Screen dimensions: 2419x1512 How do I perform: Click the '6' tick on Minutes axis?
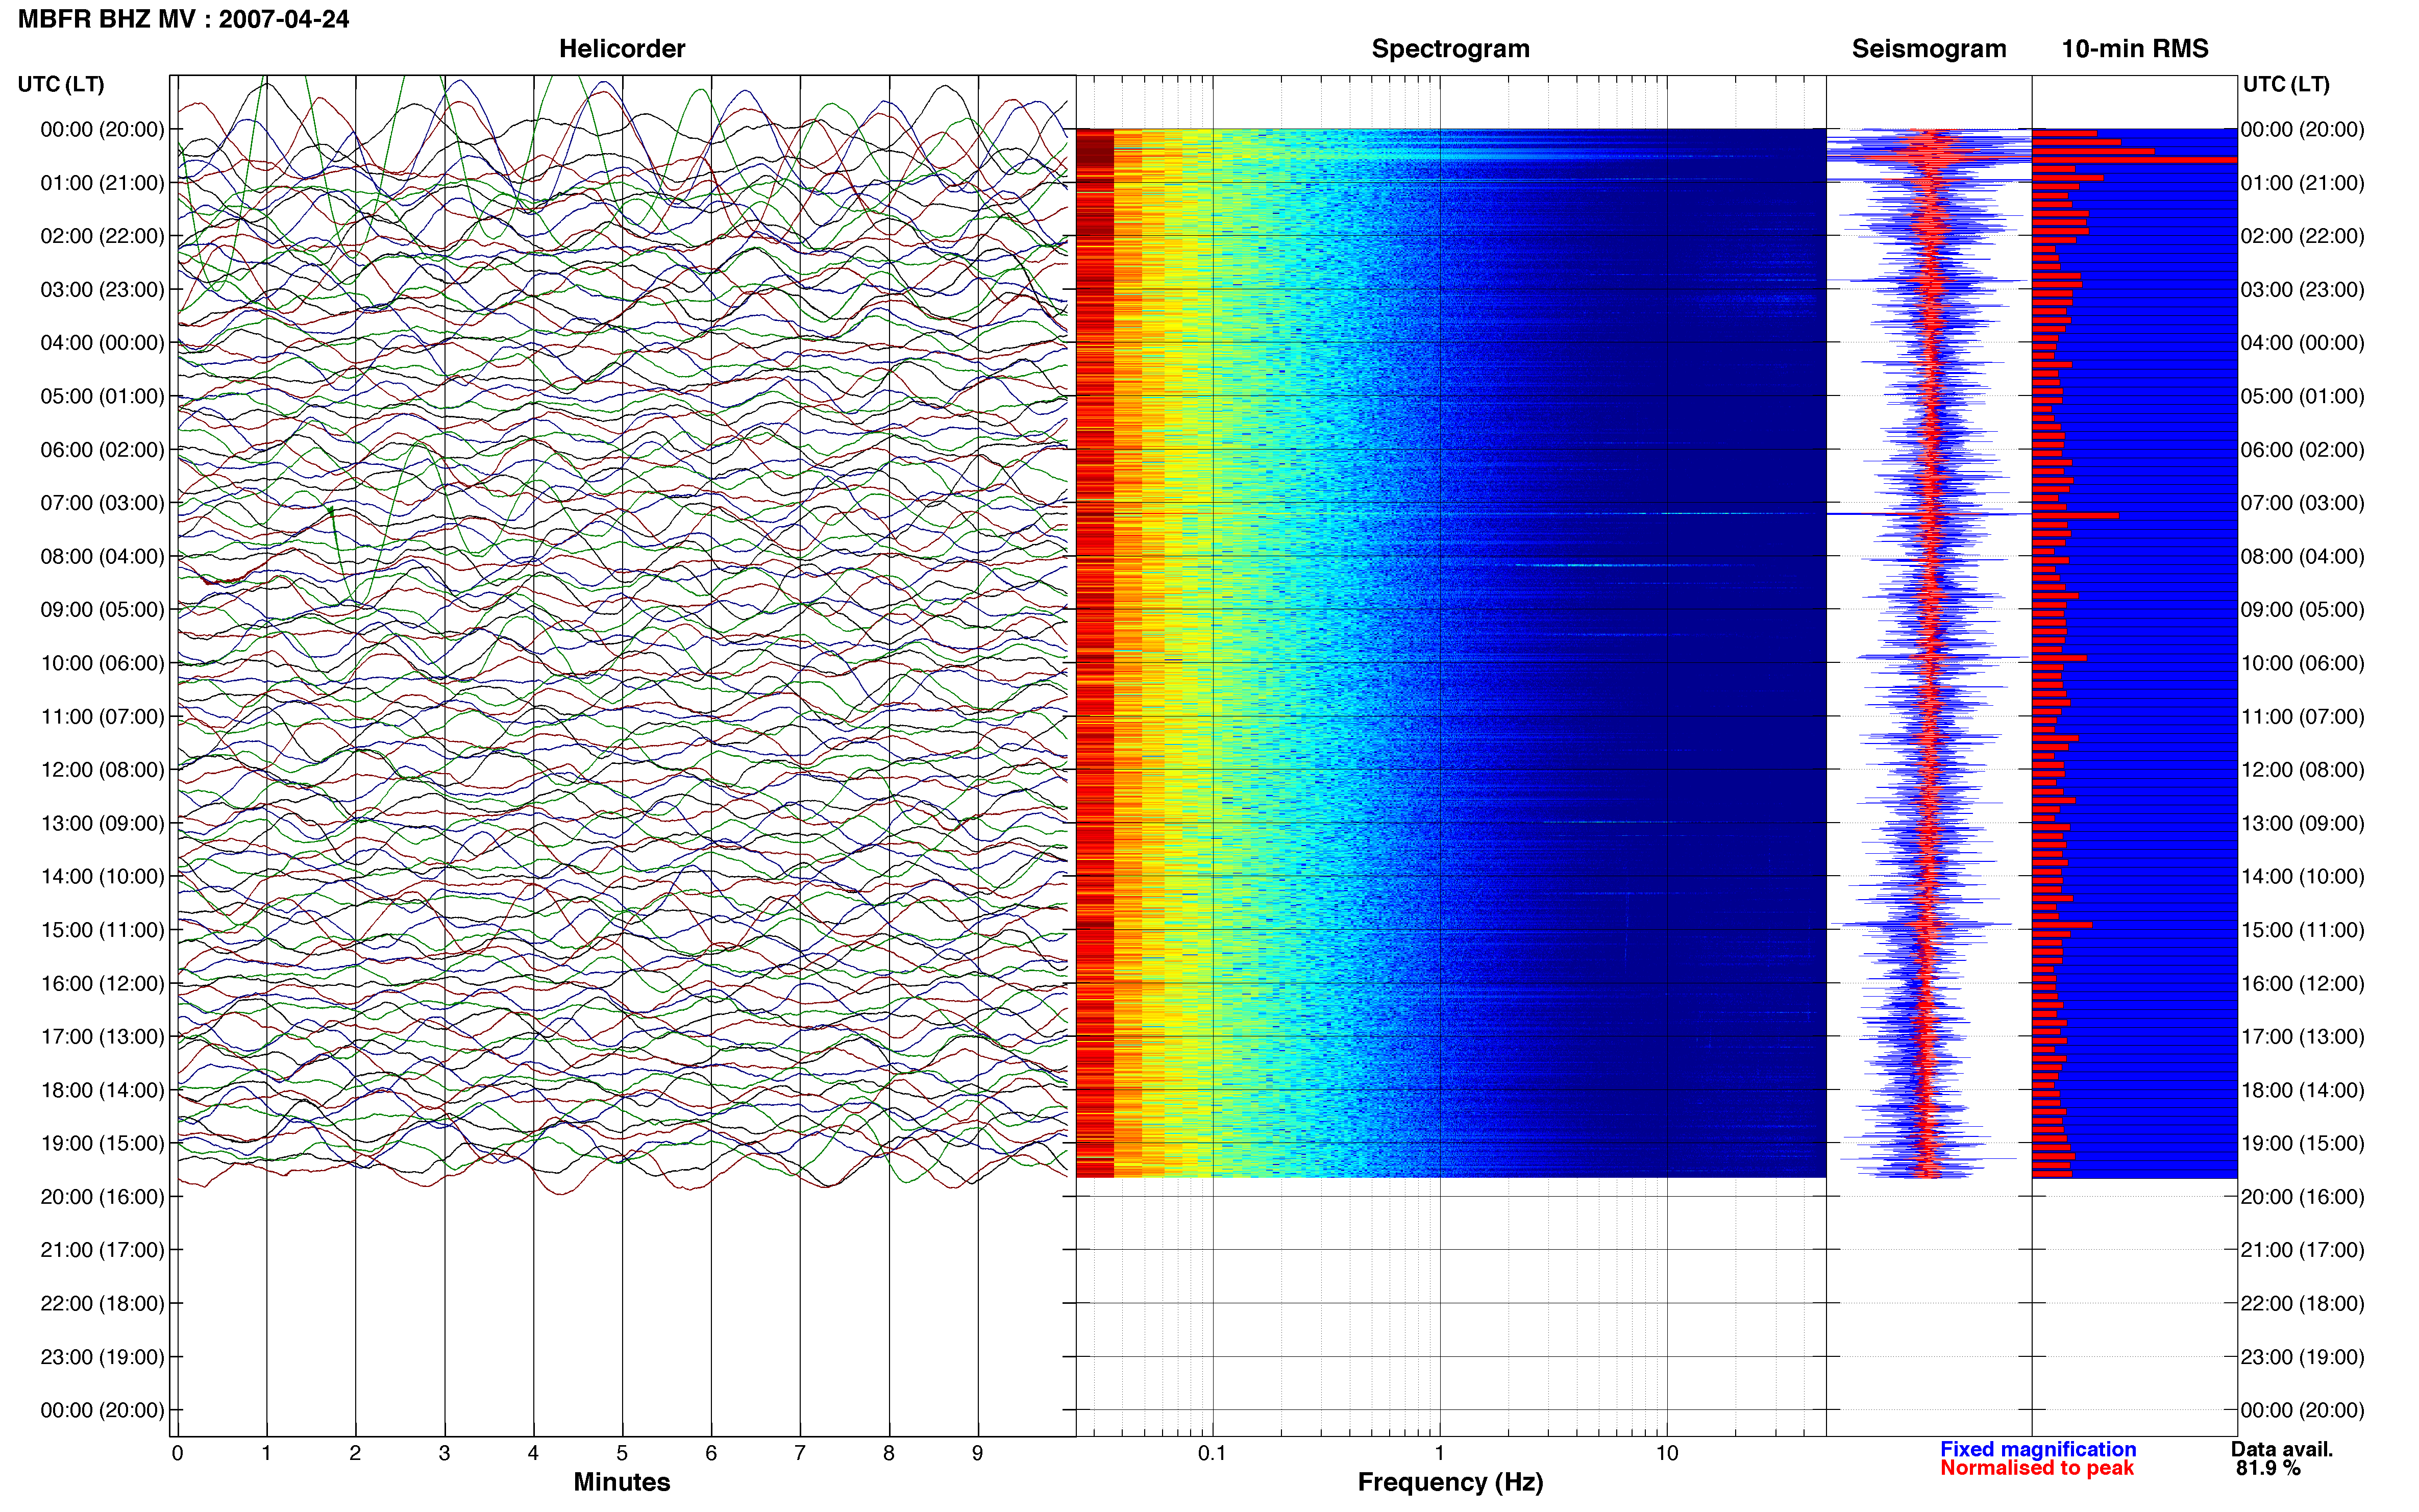pyautogui.click(x=711, y=1454)
